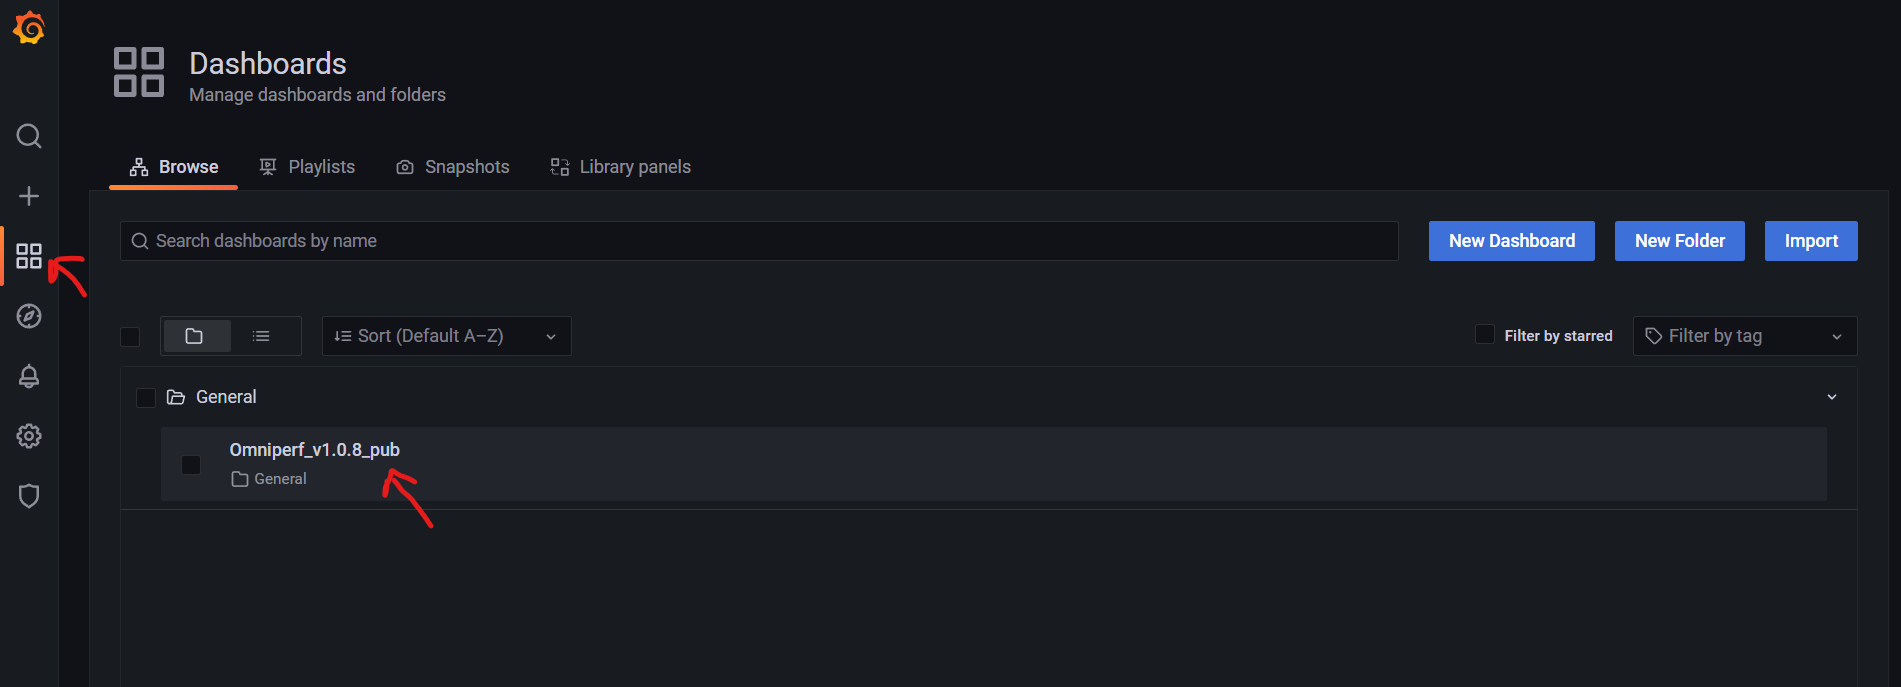Click the Search dashboards by name field
The width and height of the screenshot is (1901, 687).
[x=760, y=241]
